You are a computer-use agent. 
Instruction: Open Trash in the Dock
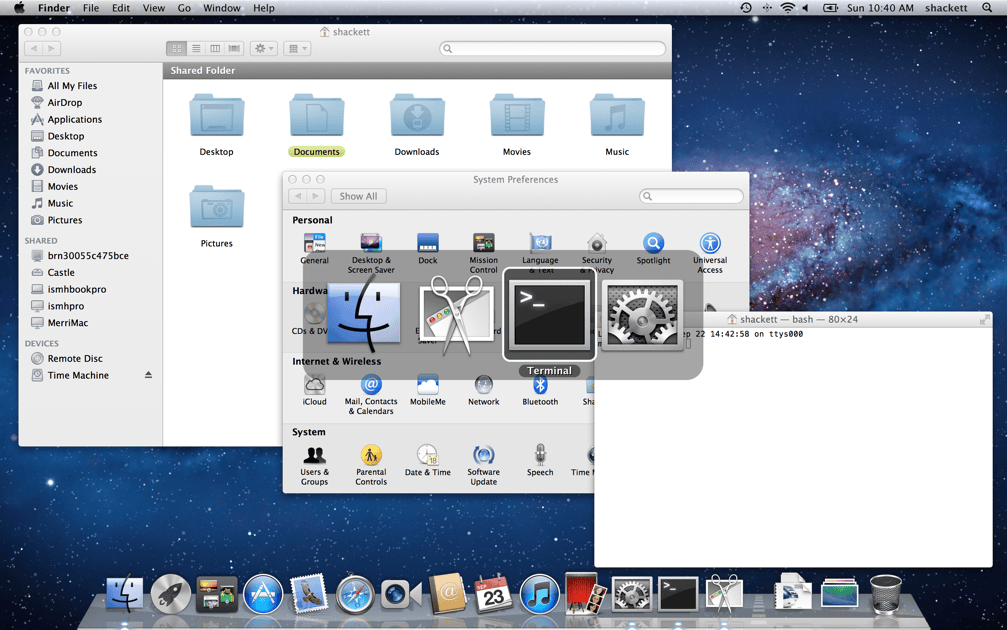(x=886, y=594)
